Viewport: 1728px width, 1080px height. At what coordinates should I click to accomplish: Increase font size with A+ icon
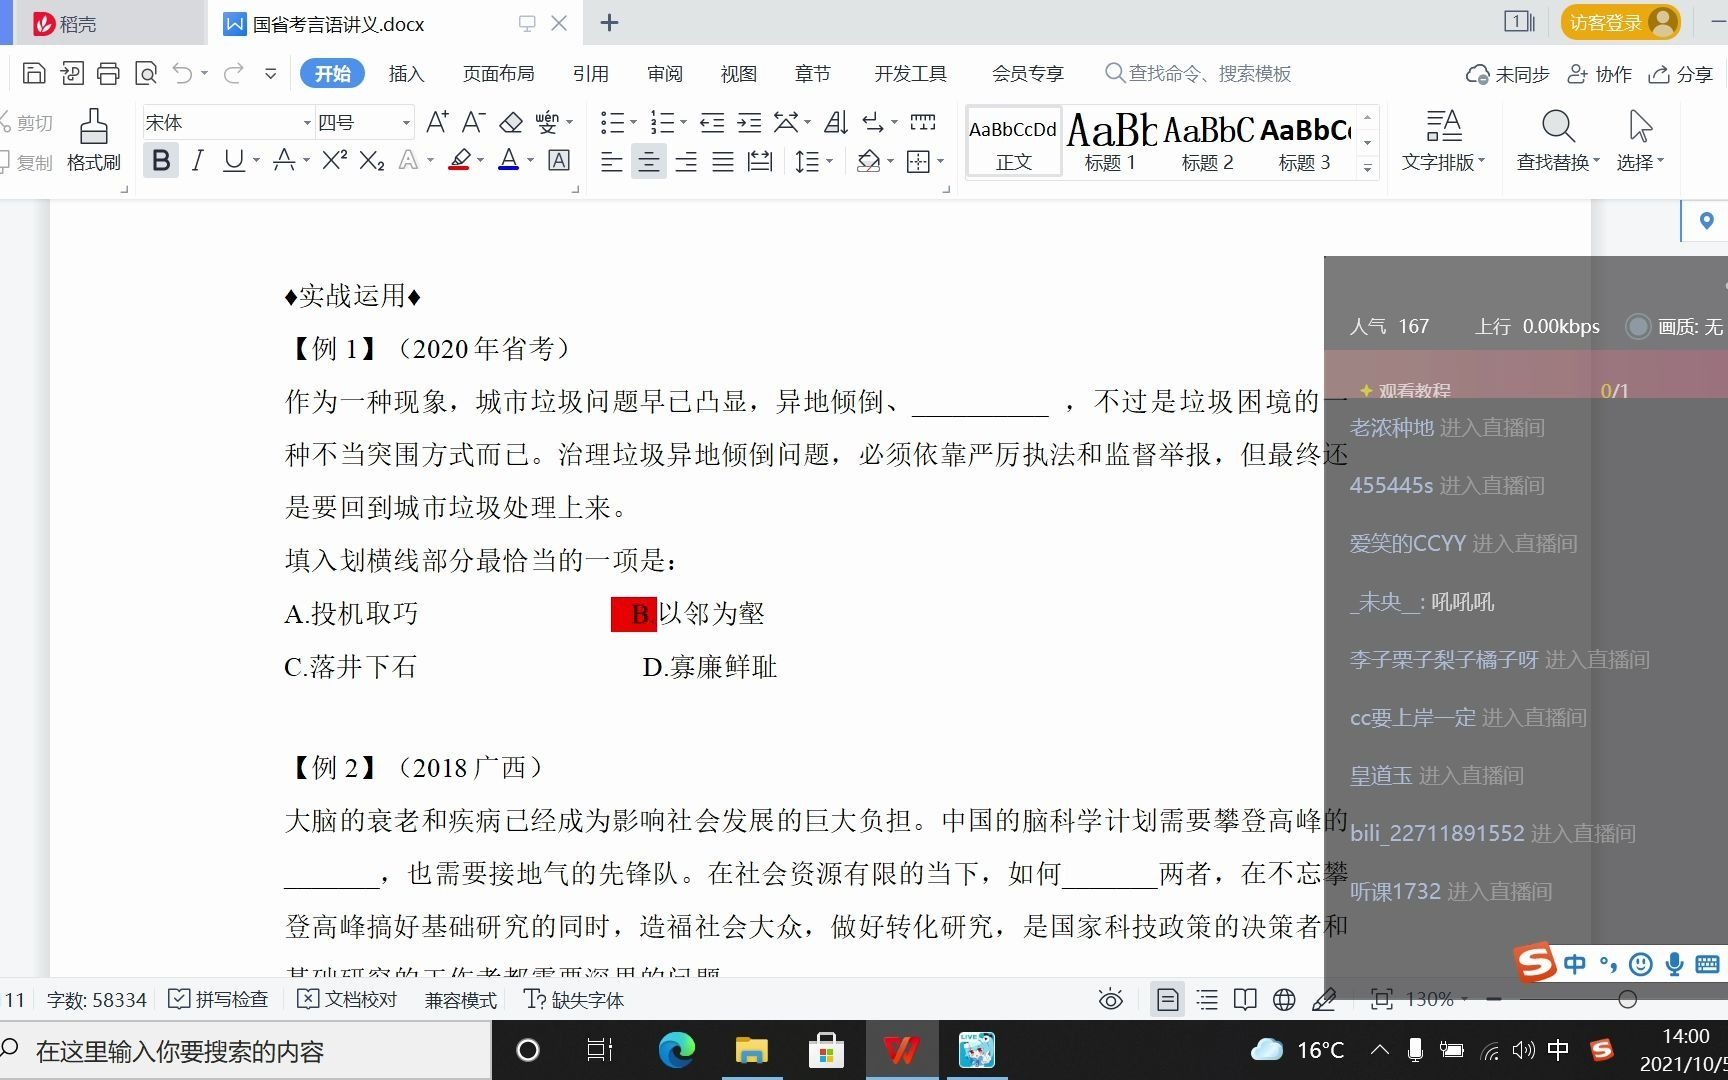437,122
